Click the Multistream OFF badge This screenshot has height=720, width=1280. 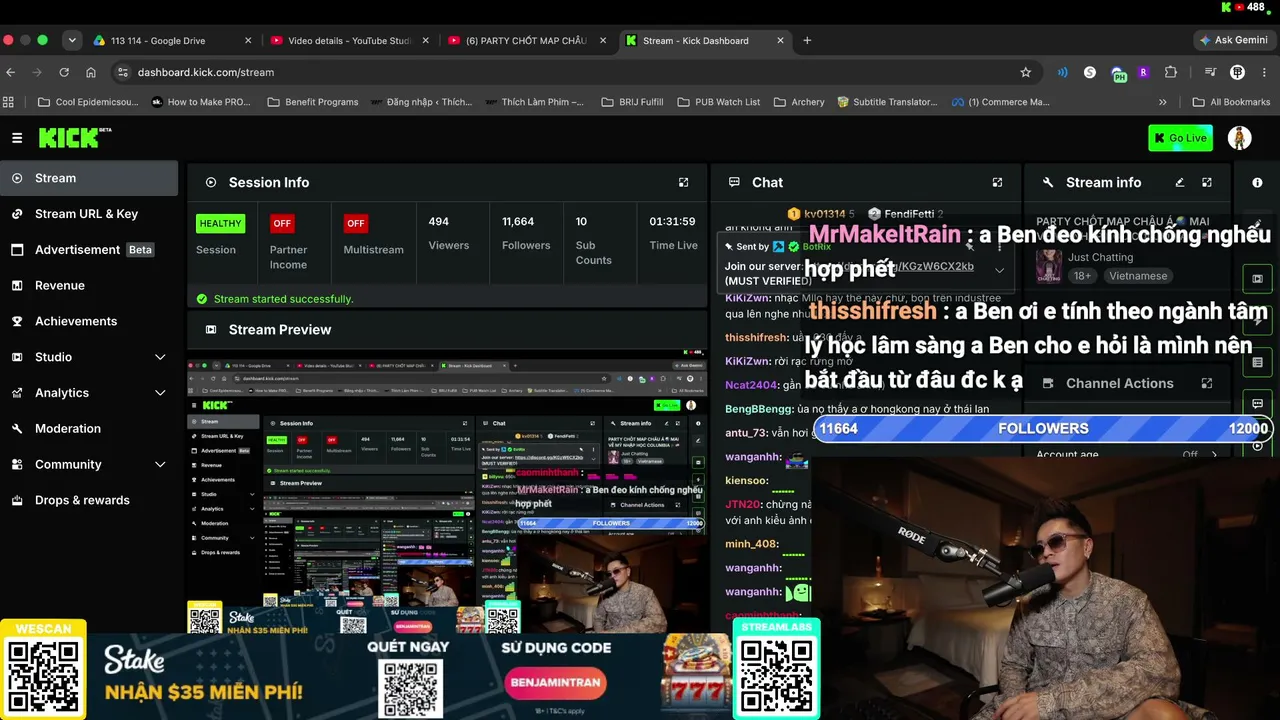(355, 223)
